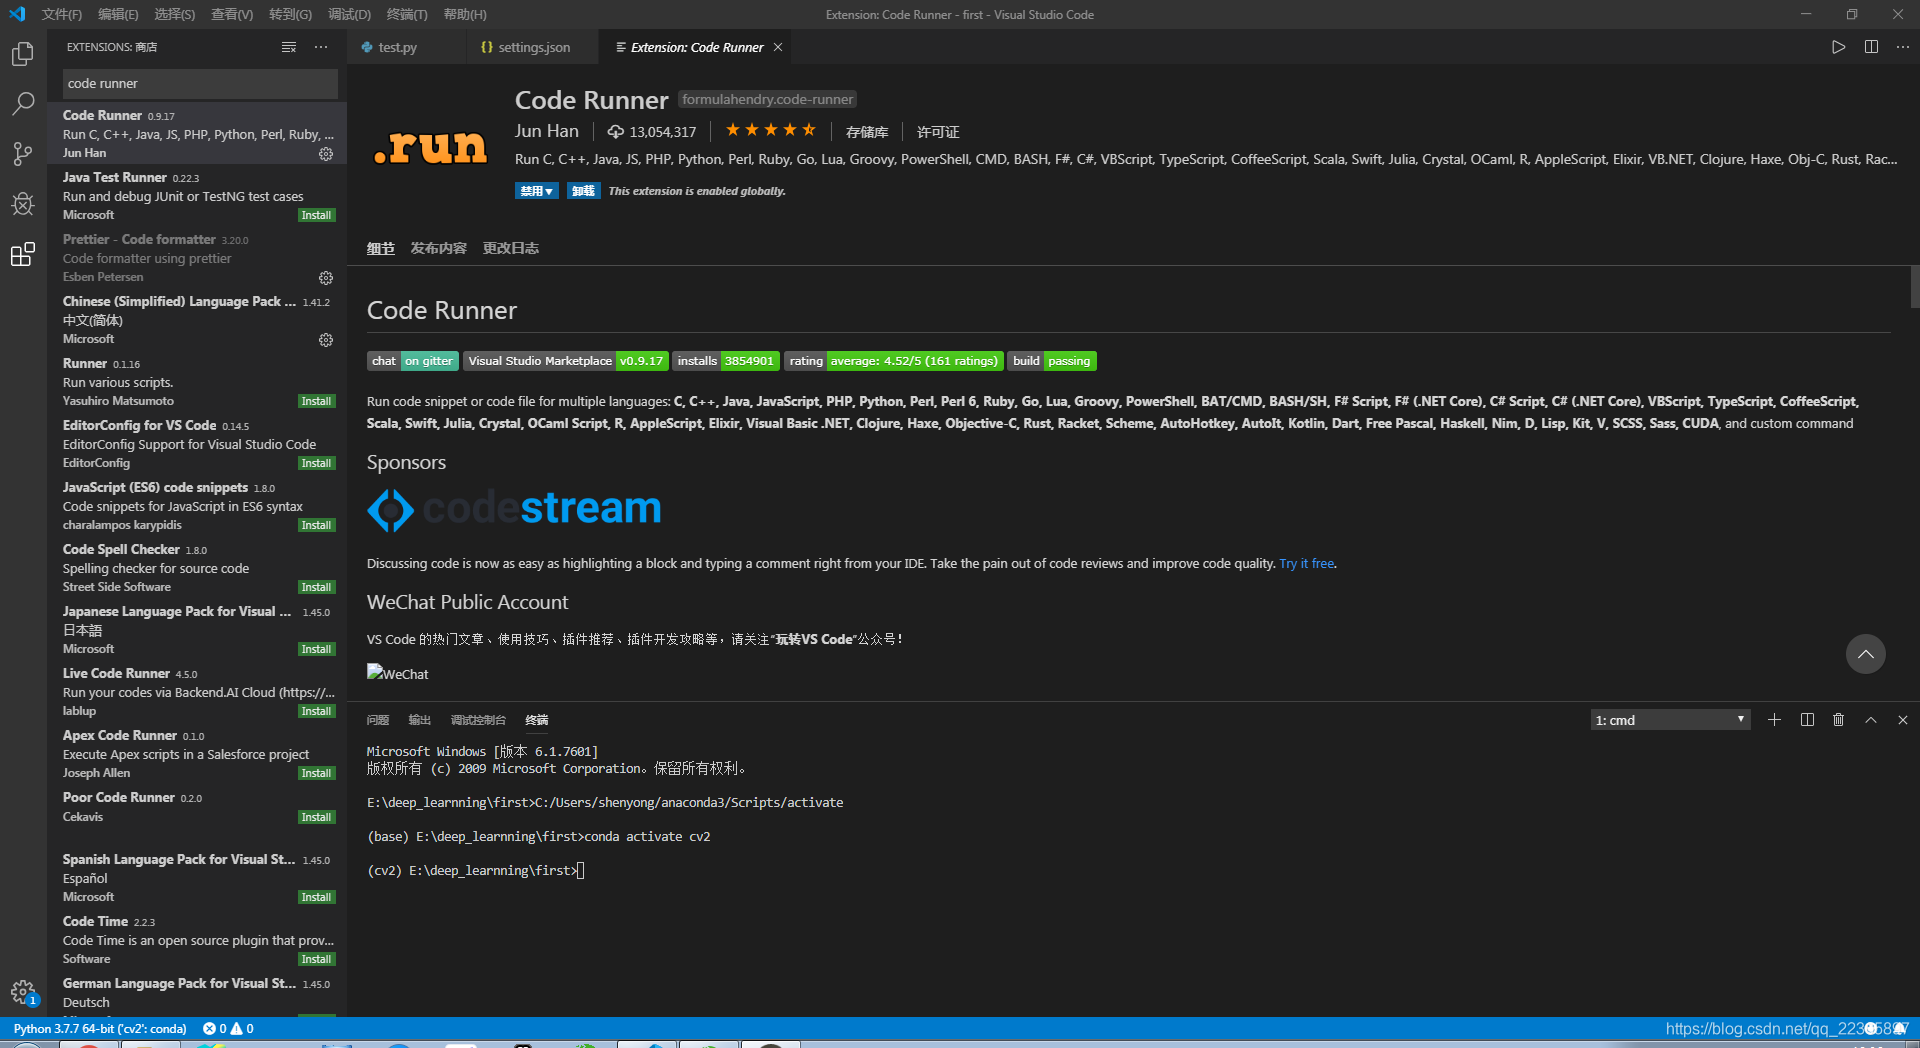The image size is (1920, 1048).
Task: Clear extensions search results icon
Action: click(289, 47)
